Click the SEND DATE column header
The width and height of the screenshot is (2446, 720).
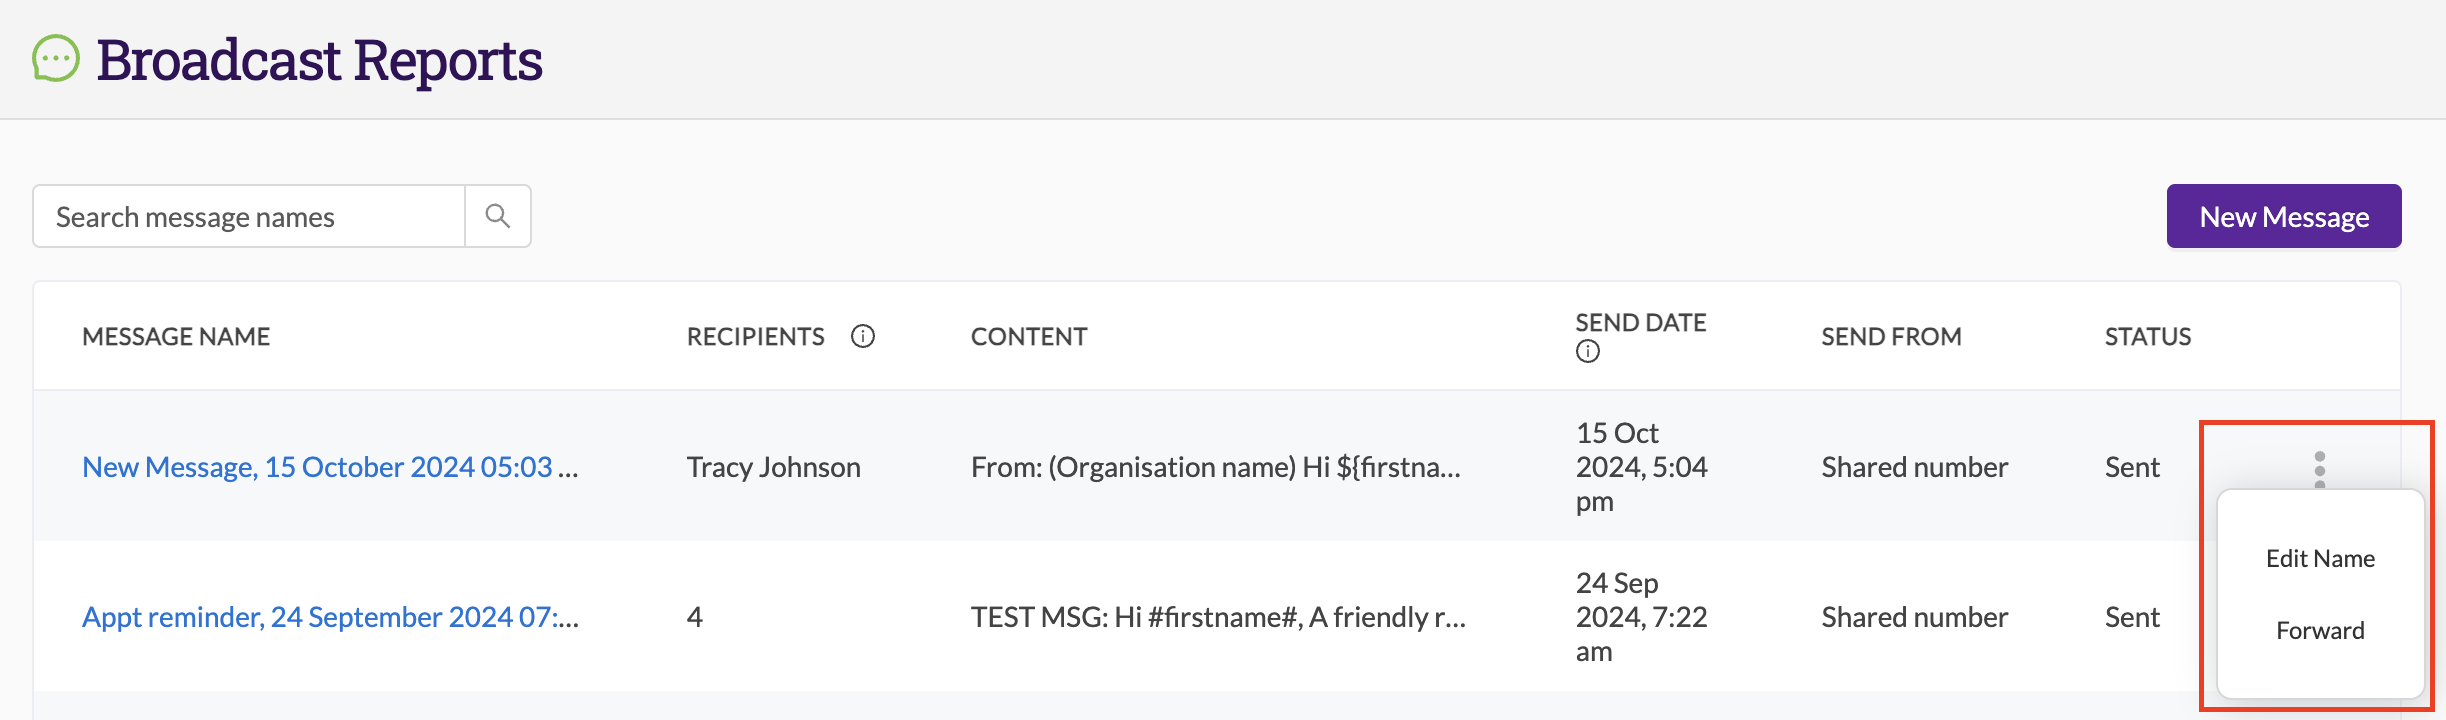click(1641, 323)
